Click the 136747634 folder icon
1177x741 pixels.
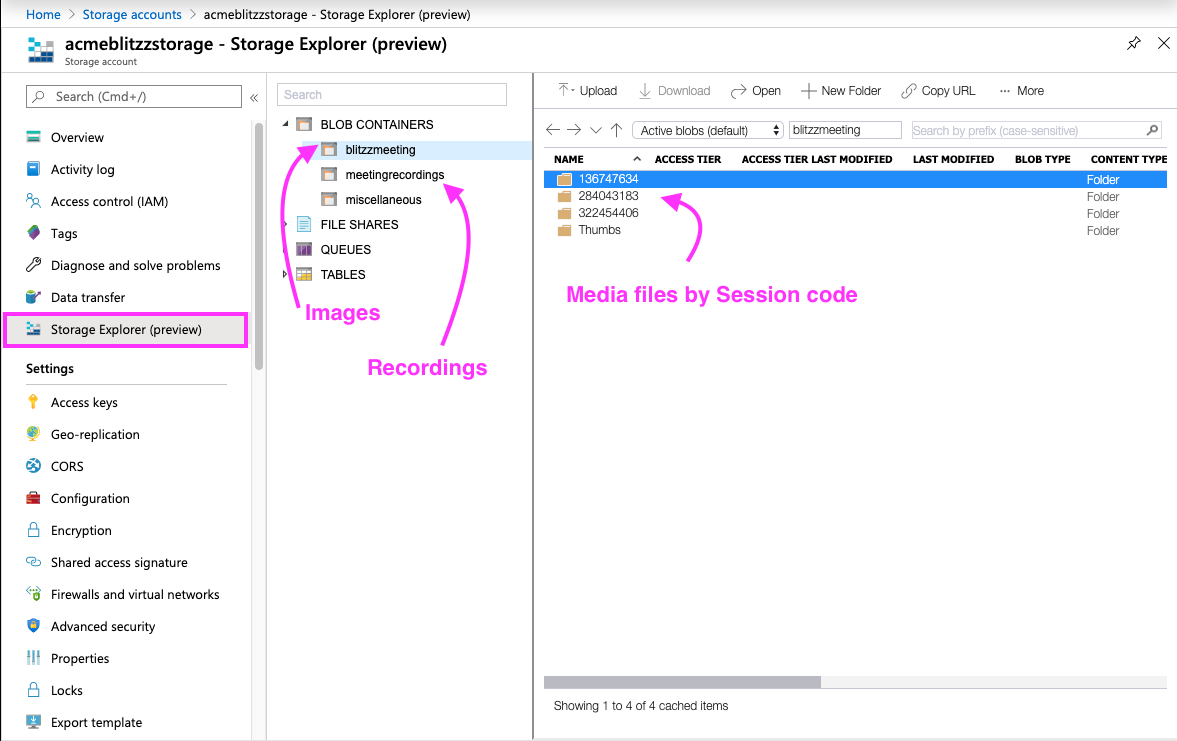pos(564,179)
